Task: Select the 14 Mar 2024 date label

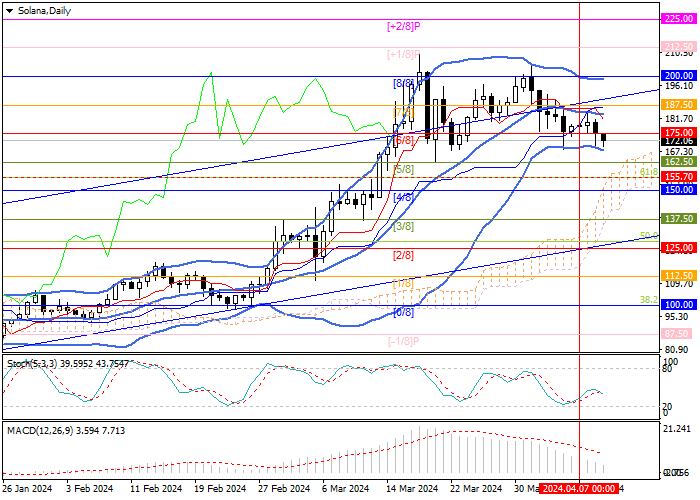Action: 412,488
